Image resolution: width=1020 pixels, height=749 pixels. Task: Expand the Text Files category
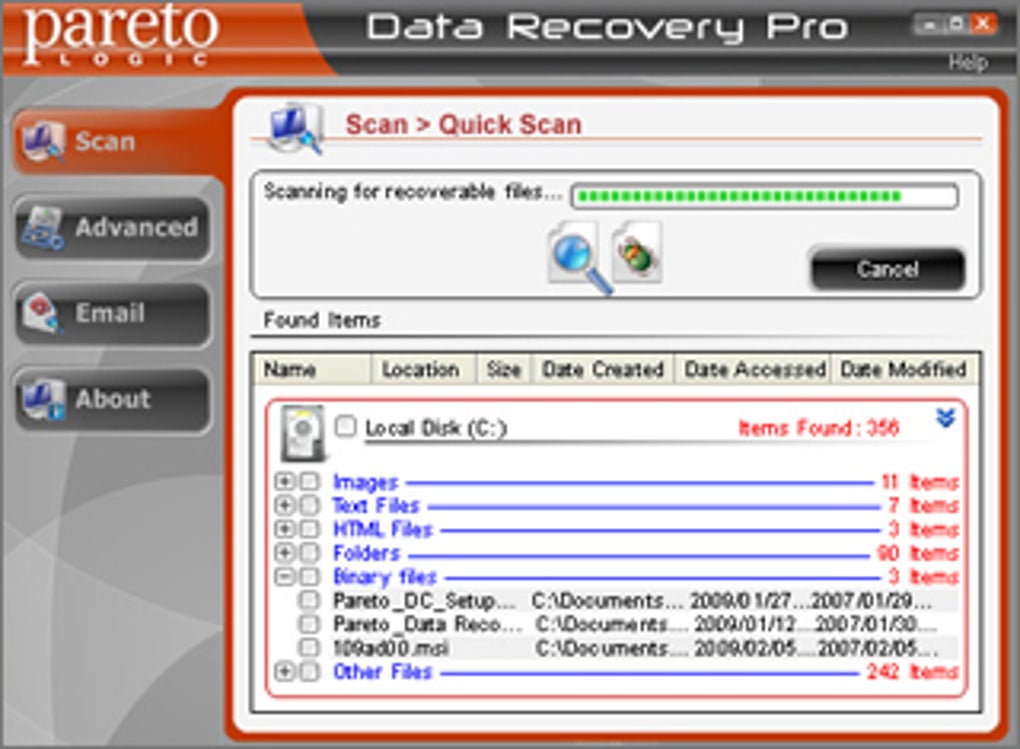[284, 505]
